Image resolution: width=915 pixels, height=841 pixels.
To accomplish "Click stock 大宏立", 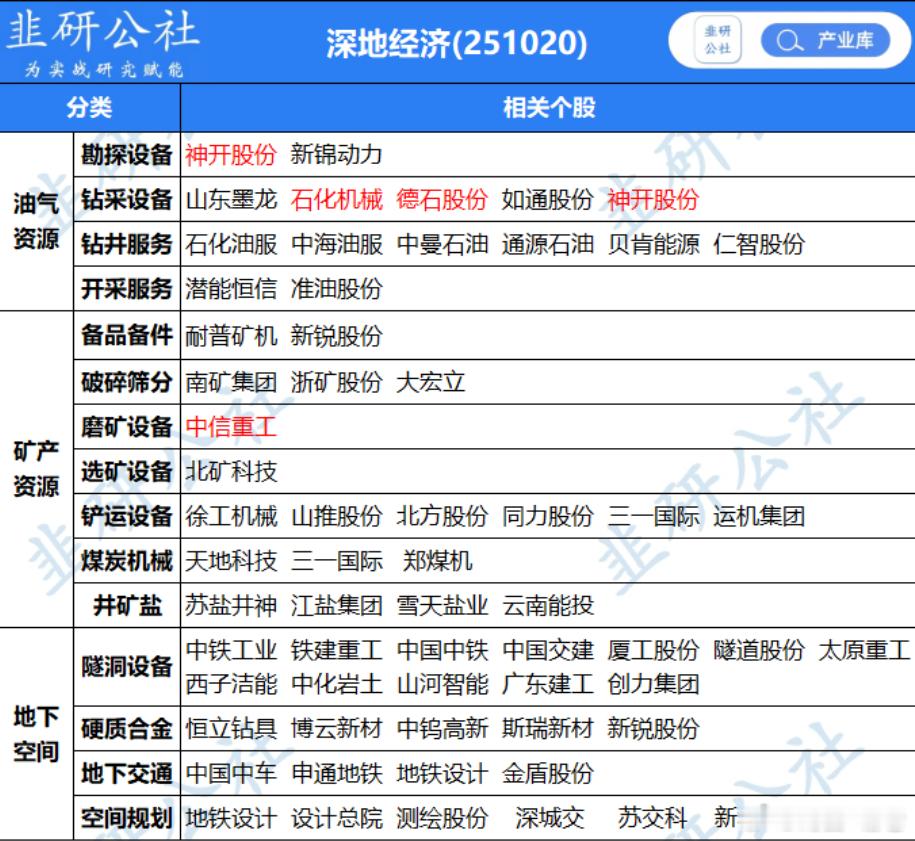I will 431,382.
